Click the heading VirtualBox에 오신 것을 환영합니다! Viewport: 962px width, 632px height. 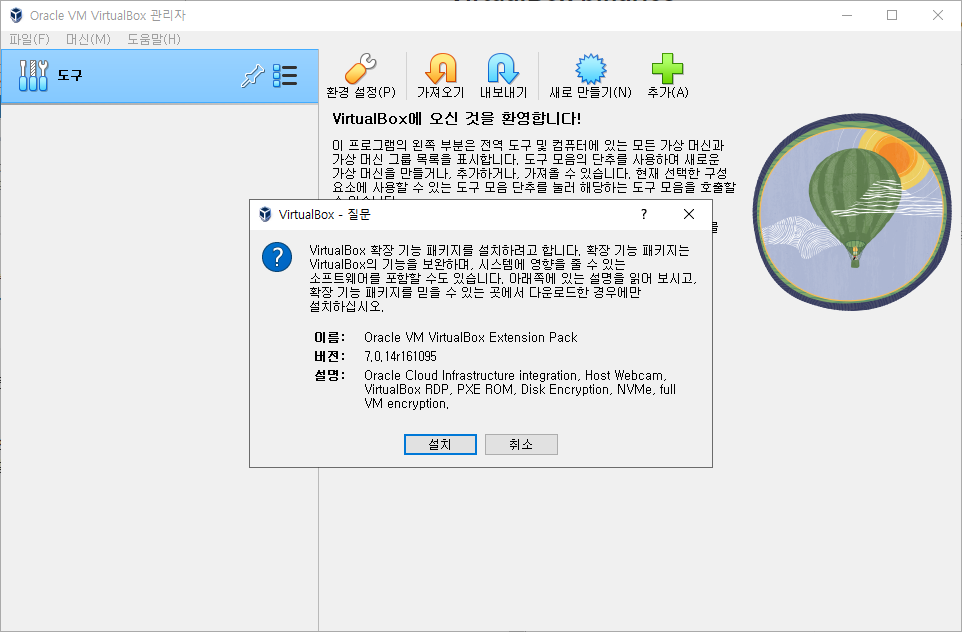click(456, 118)
